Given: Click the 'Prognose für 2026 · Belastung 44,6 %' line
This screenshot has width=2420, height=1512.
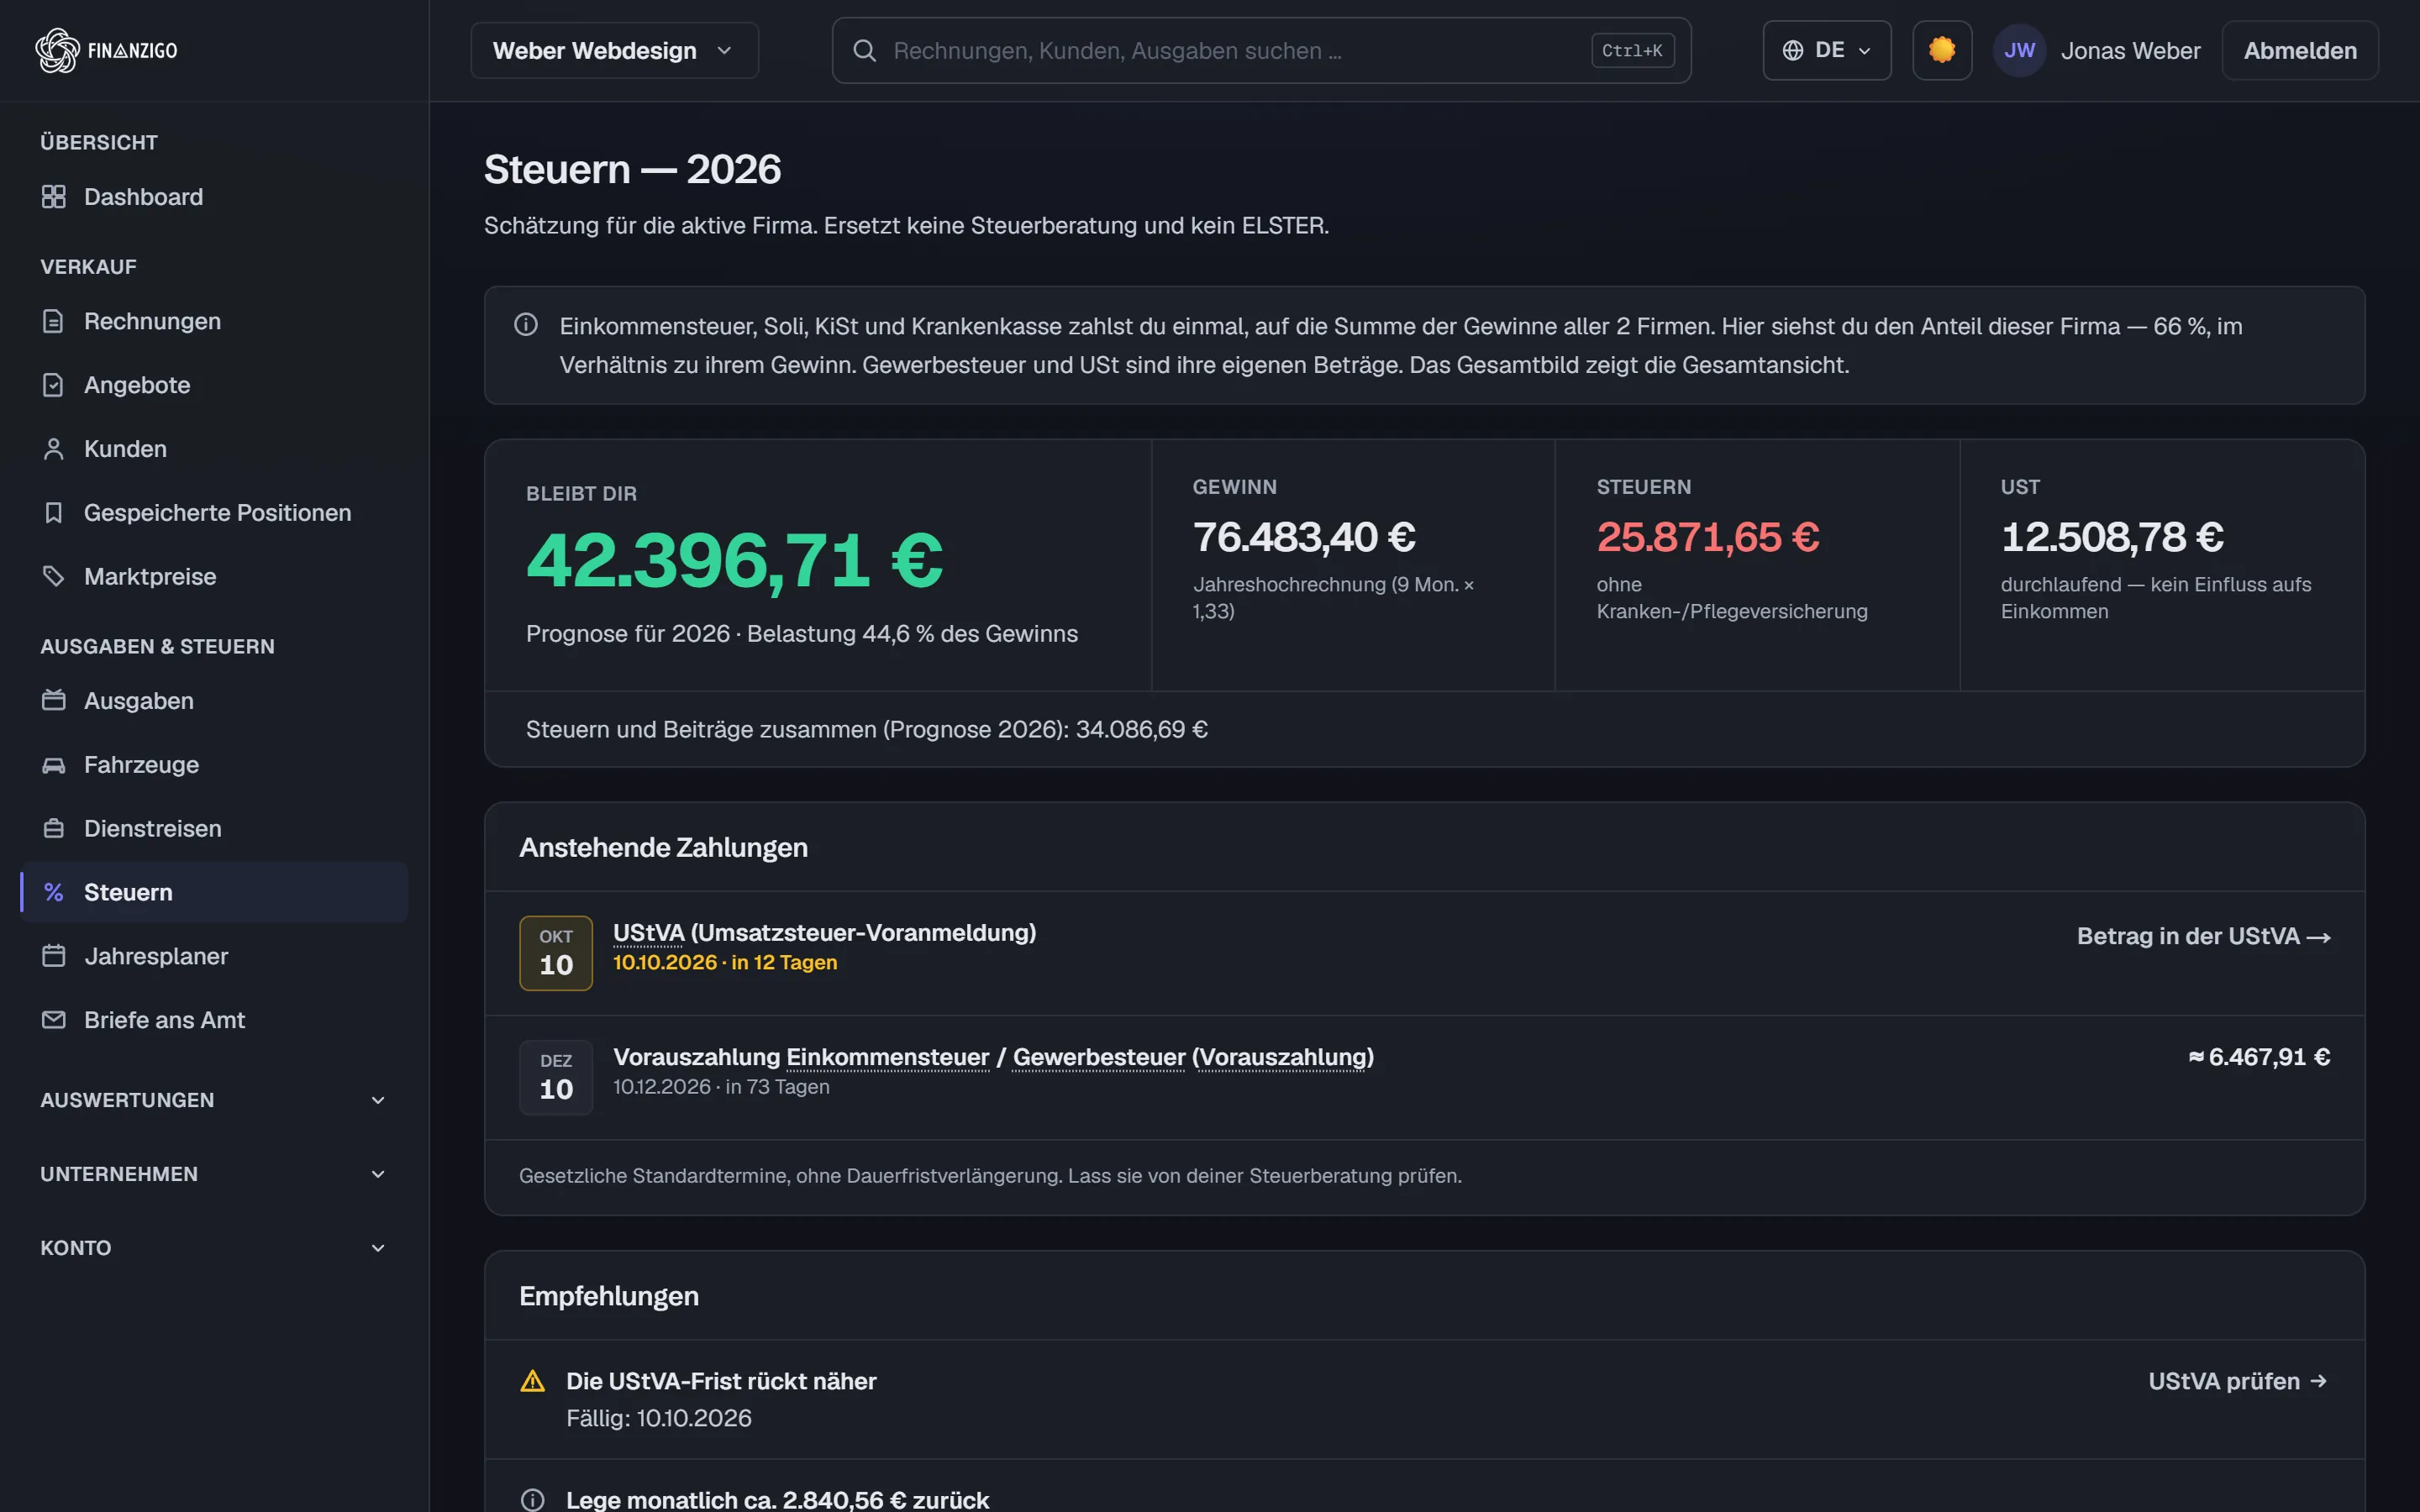Looking at the screenshot, I should point(802,634).
